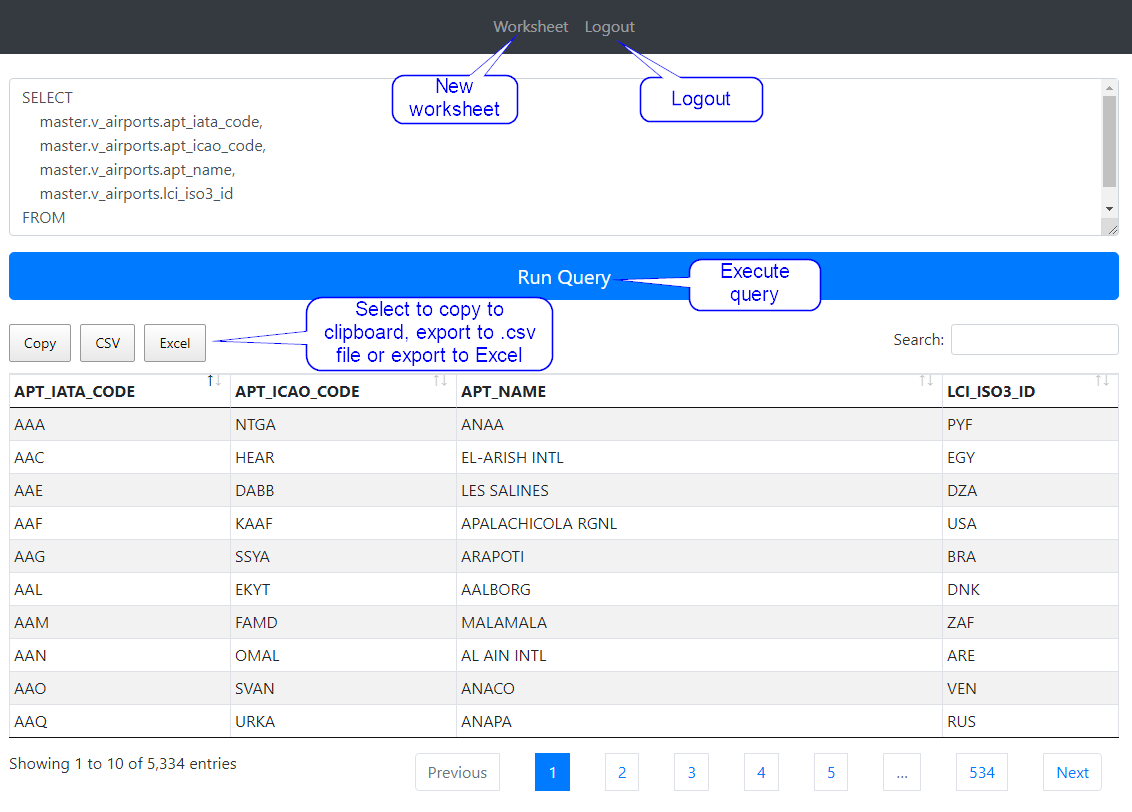Select country code USA

[x=1030, y=523]
